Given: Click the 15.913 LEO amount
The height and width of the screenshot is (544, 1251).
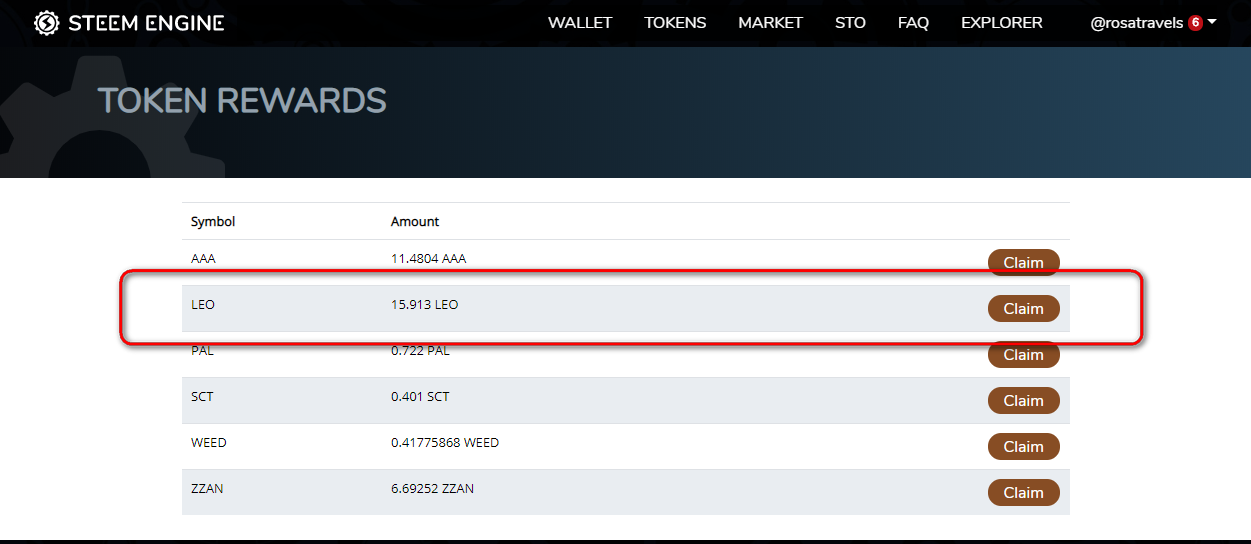Looking at the screenshot, I should tap(425, 305).
